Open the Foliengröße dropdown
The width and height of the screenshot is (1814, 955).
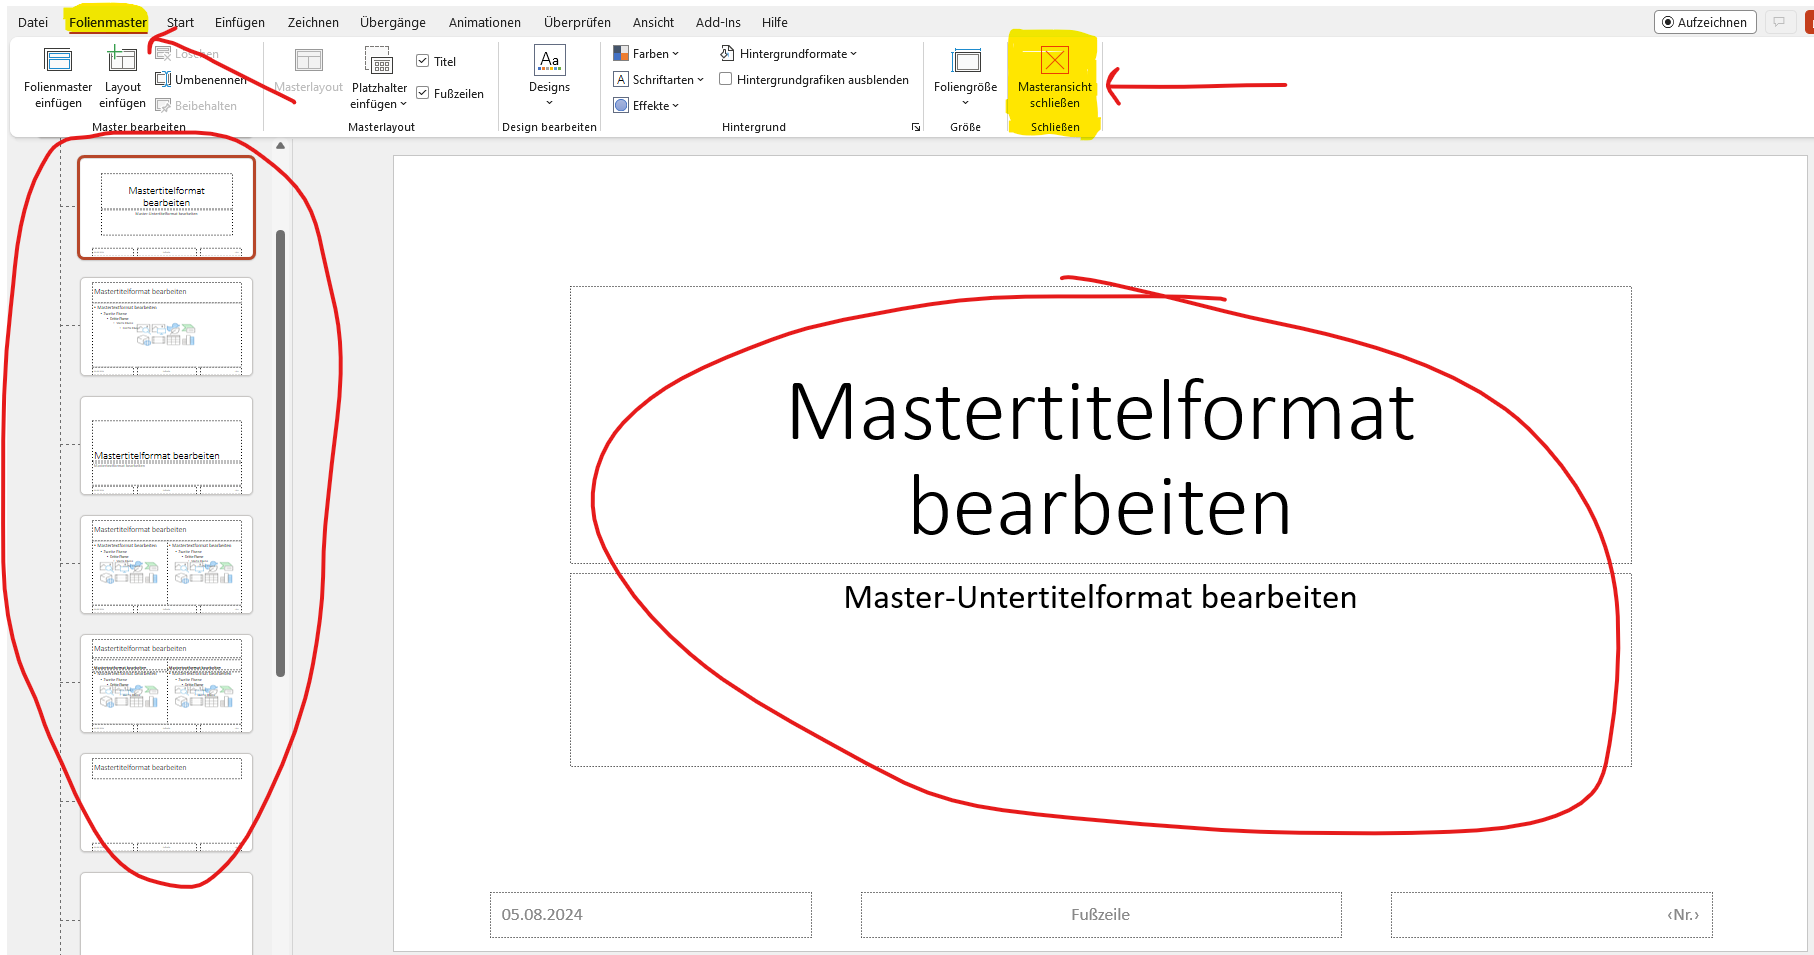coord(965,75)
